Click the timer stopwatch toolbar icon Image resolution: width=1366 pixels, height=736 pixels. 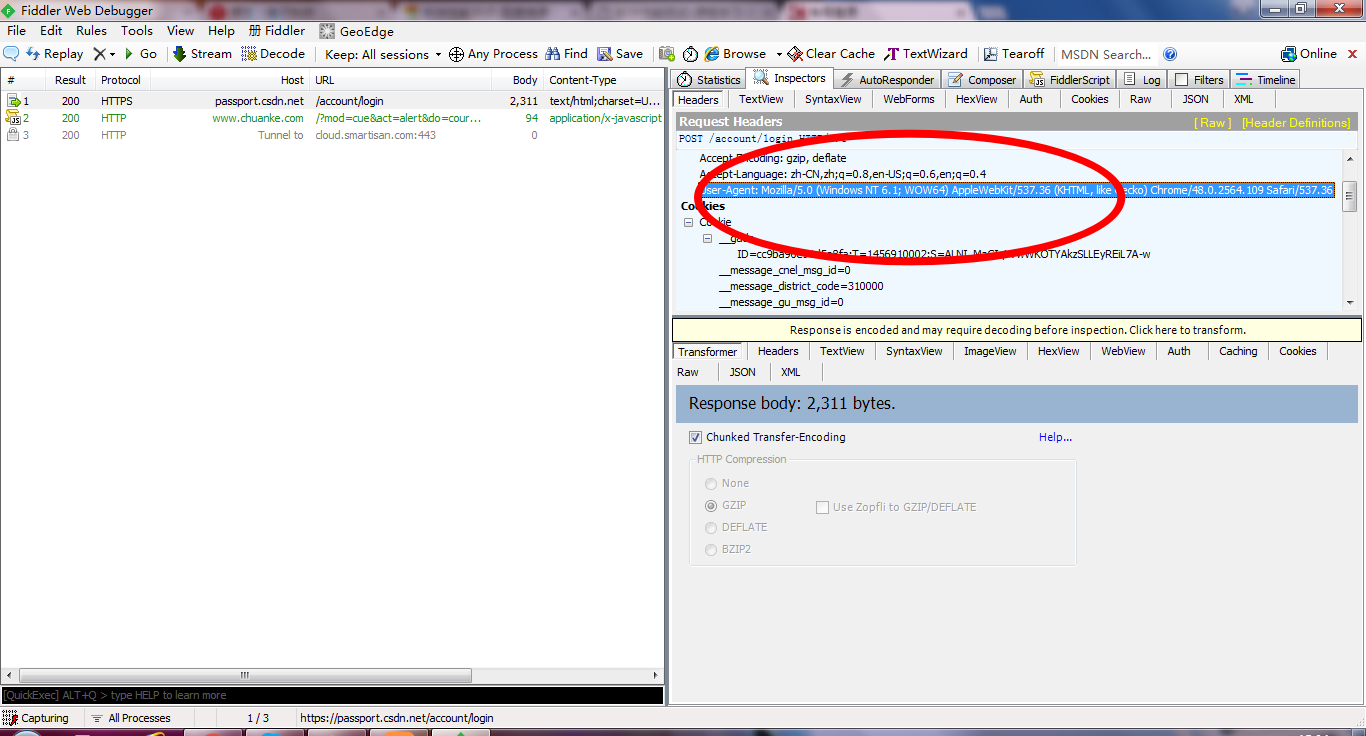point(691,54)
